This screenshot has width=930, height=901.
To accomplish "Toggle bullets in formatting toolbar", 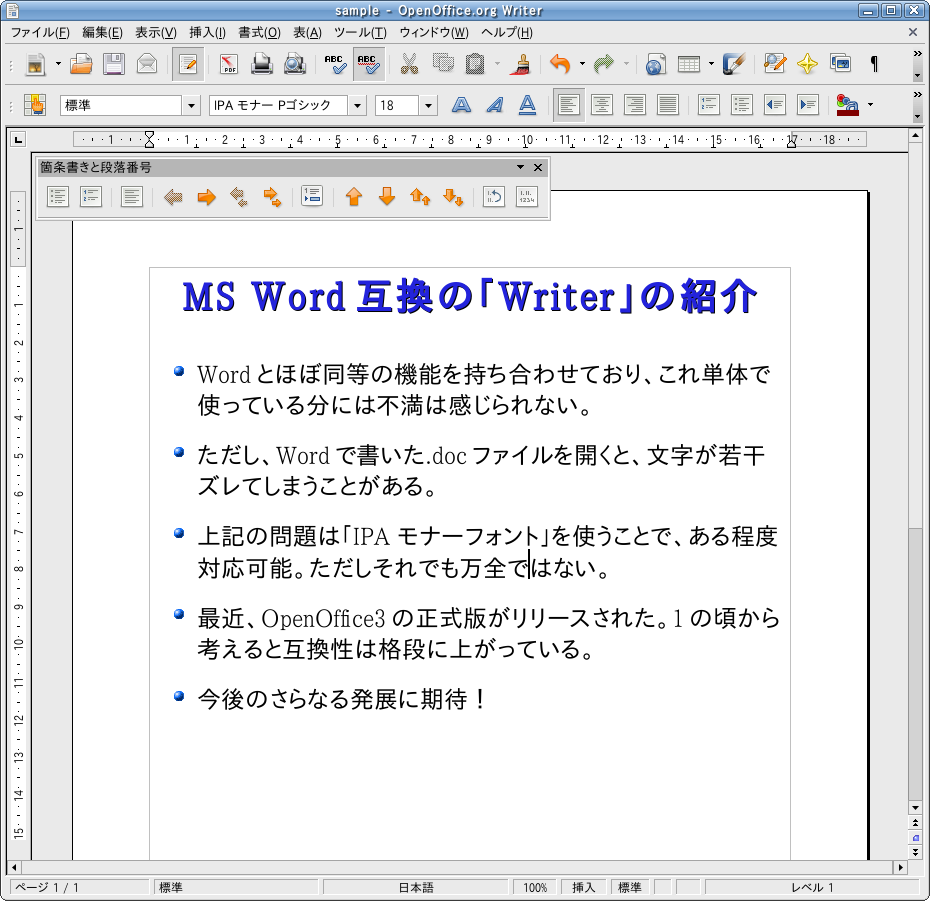I will point(742,105).
